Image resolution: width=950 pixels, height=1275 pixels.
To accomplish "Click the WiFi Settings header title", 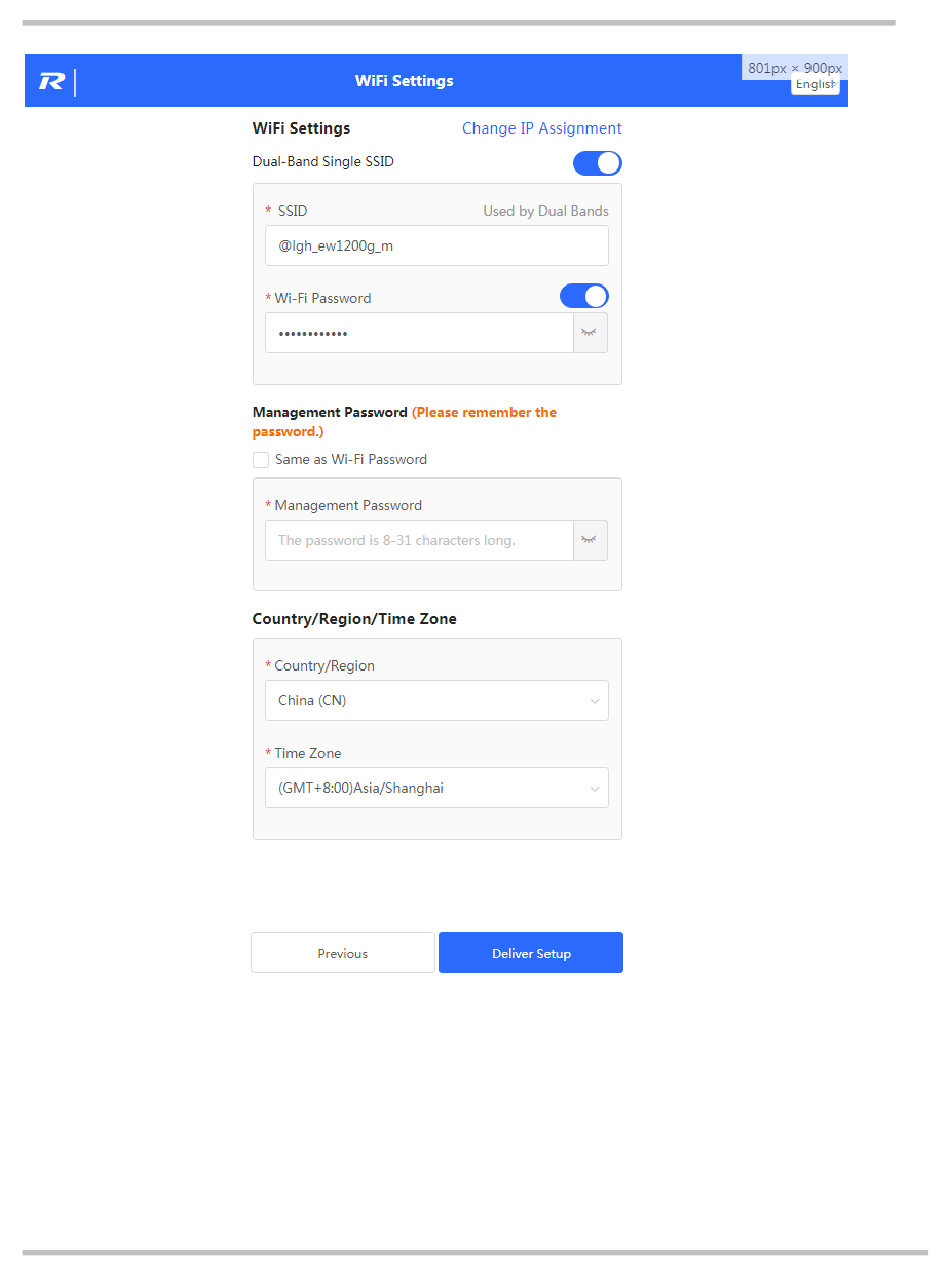I will 404,81.
